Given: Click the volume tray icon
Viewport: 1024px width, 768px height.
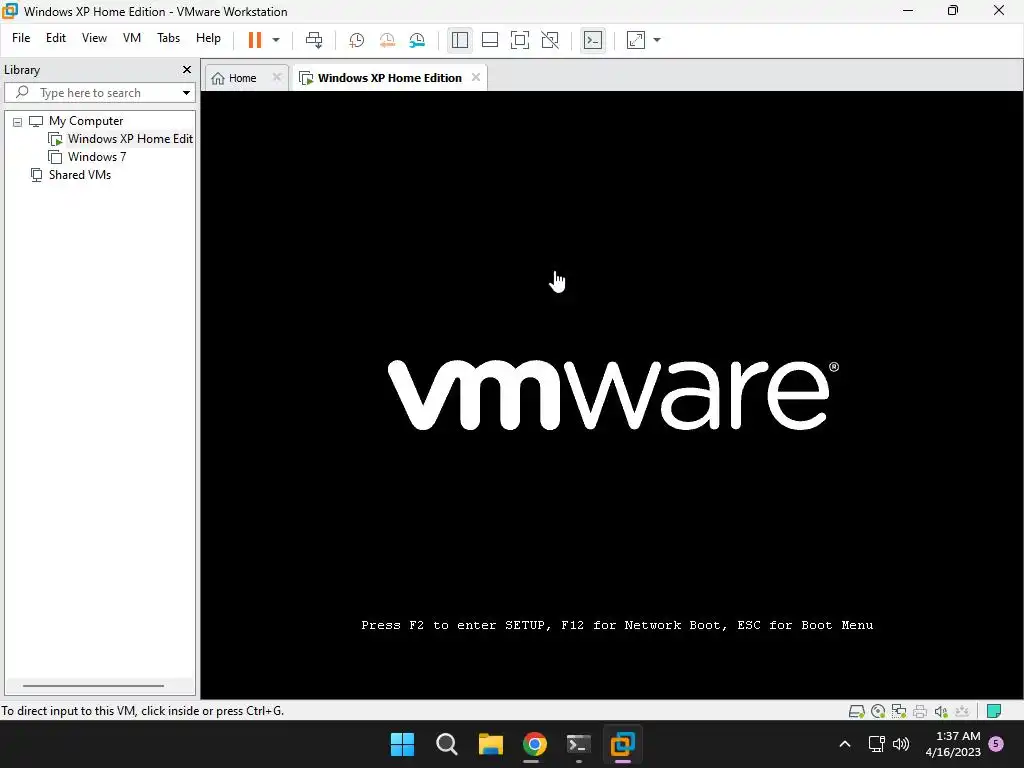Looking at the screenshot, I should (901, 744).
